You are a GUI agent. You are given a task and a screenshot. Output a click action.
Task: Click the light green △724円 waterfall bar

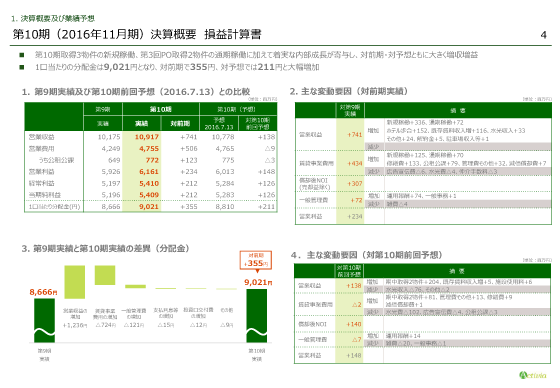(105, 275)
